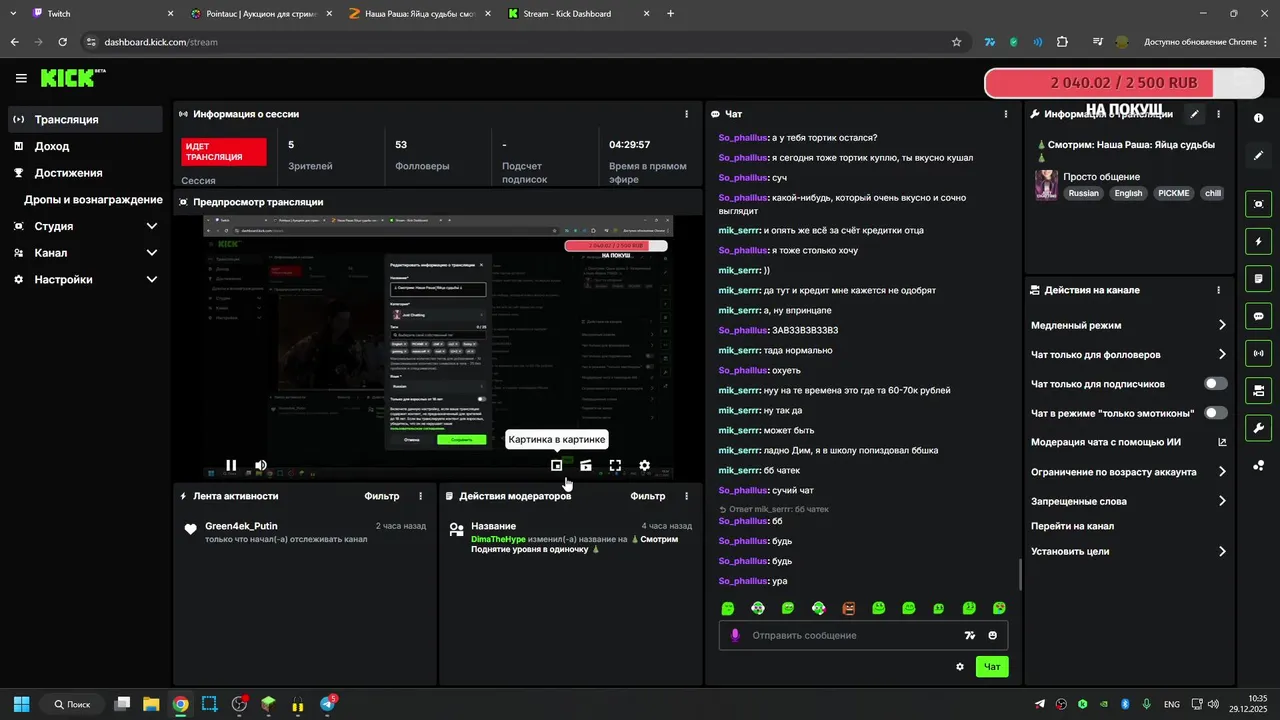Open Чат только для фолловеров options

[x=1129, y=354]
